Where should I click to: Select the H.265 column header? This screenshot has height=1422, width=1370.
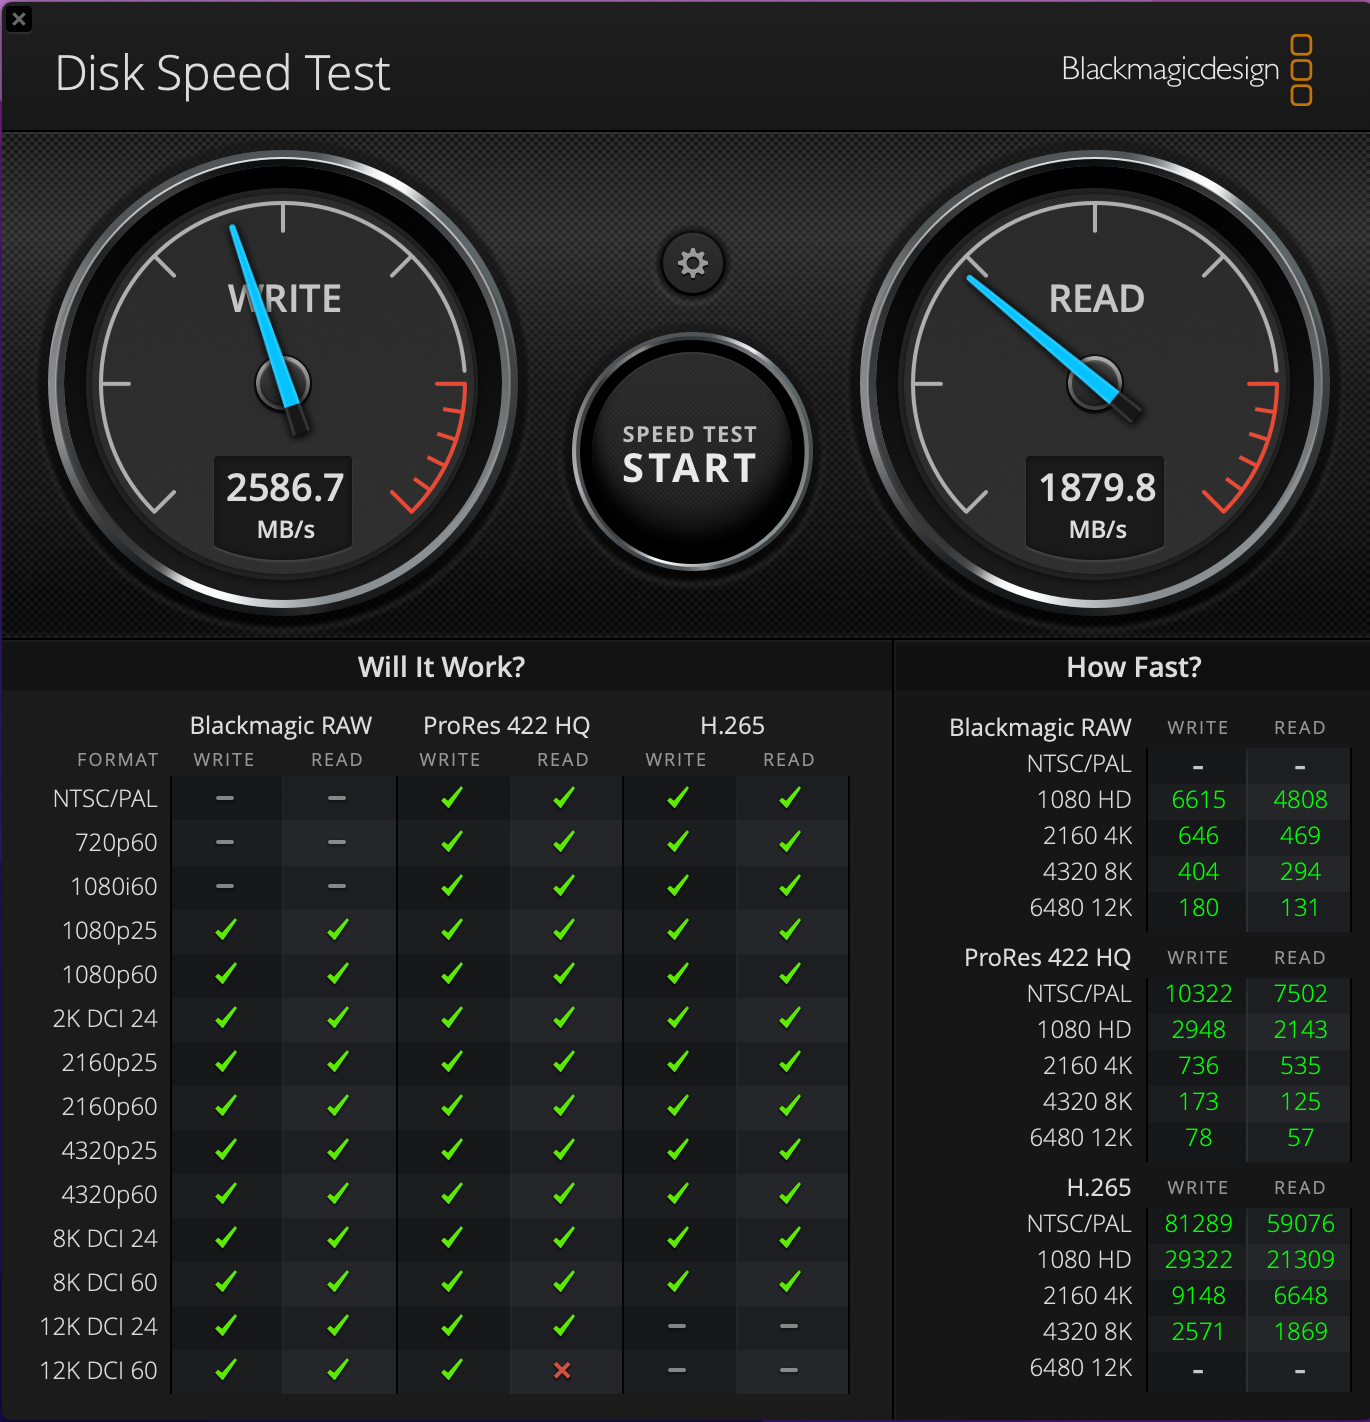pyautogui.click(x=733, y=725)
